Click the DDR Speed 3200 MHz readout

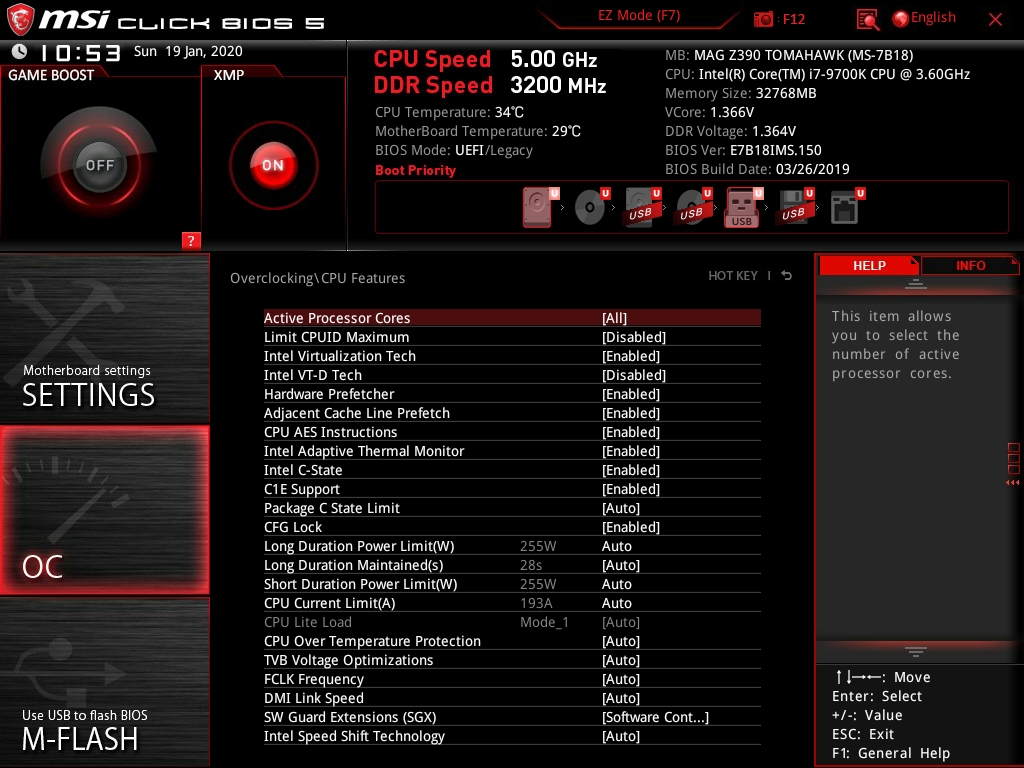click(x=490, y=86)
